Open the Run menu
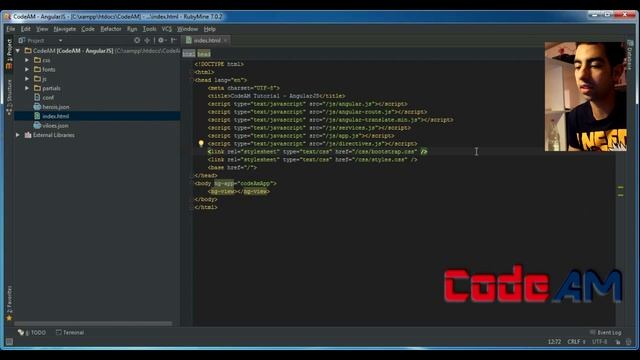The width and height of the screenshot is (640, 360). [x=132, y=29]
